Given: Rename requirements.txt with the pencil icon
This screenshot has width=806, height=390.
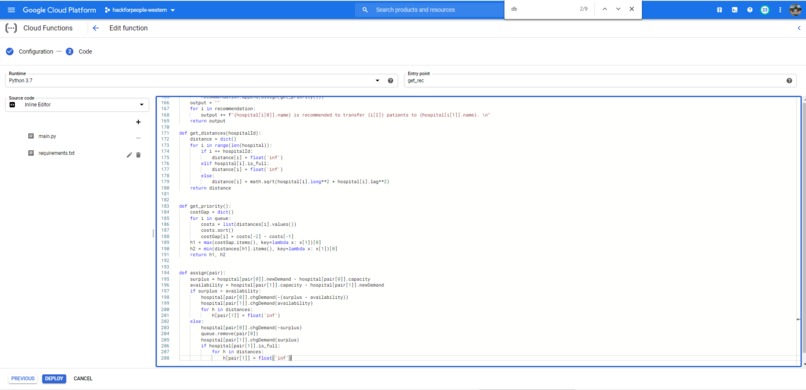Looking at the screenshot, I should [x=129, y=155].
